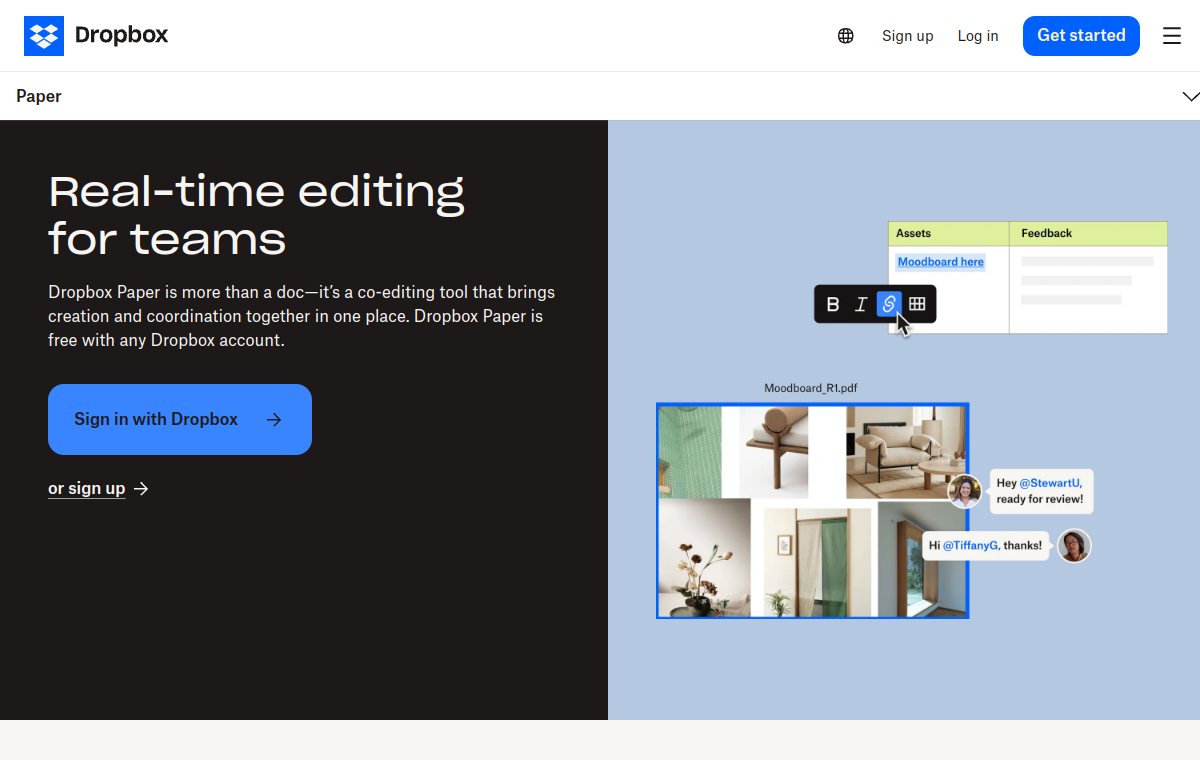Click the green fabric moodboard image
The image size is (1200, 760).
click(690, 452)
